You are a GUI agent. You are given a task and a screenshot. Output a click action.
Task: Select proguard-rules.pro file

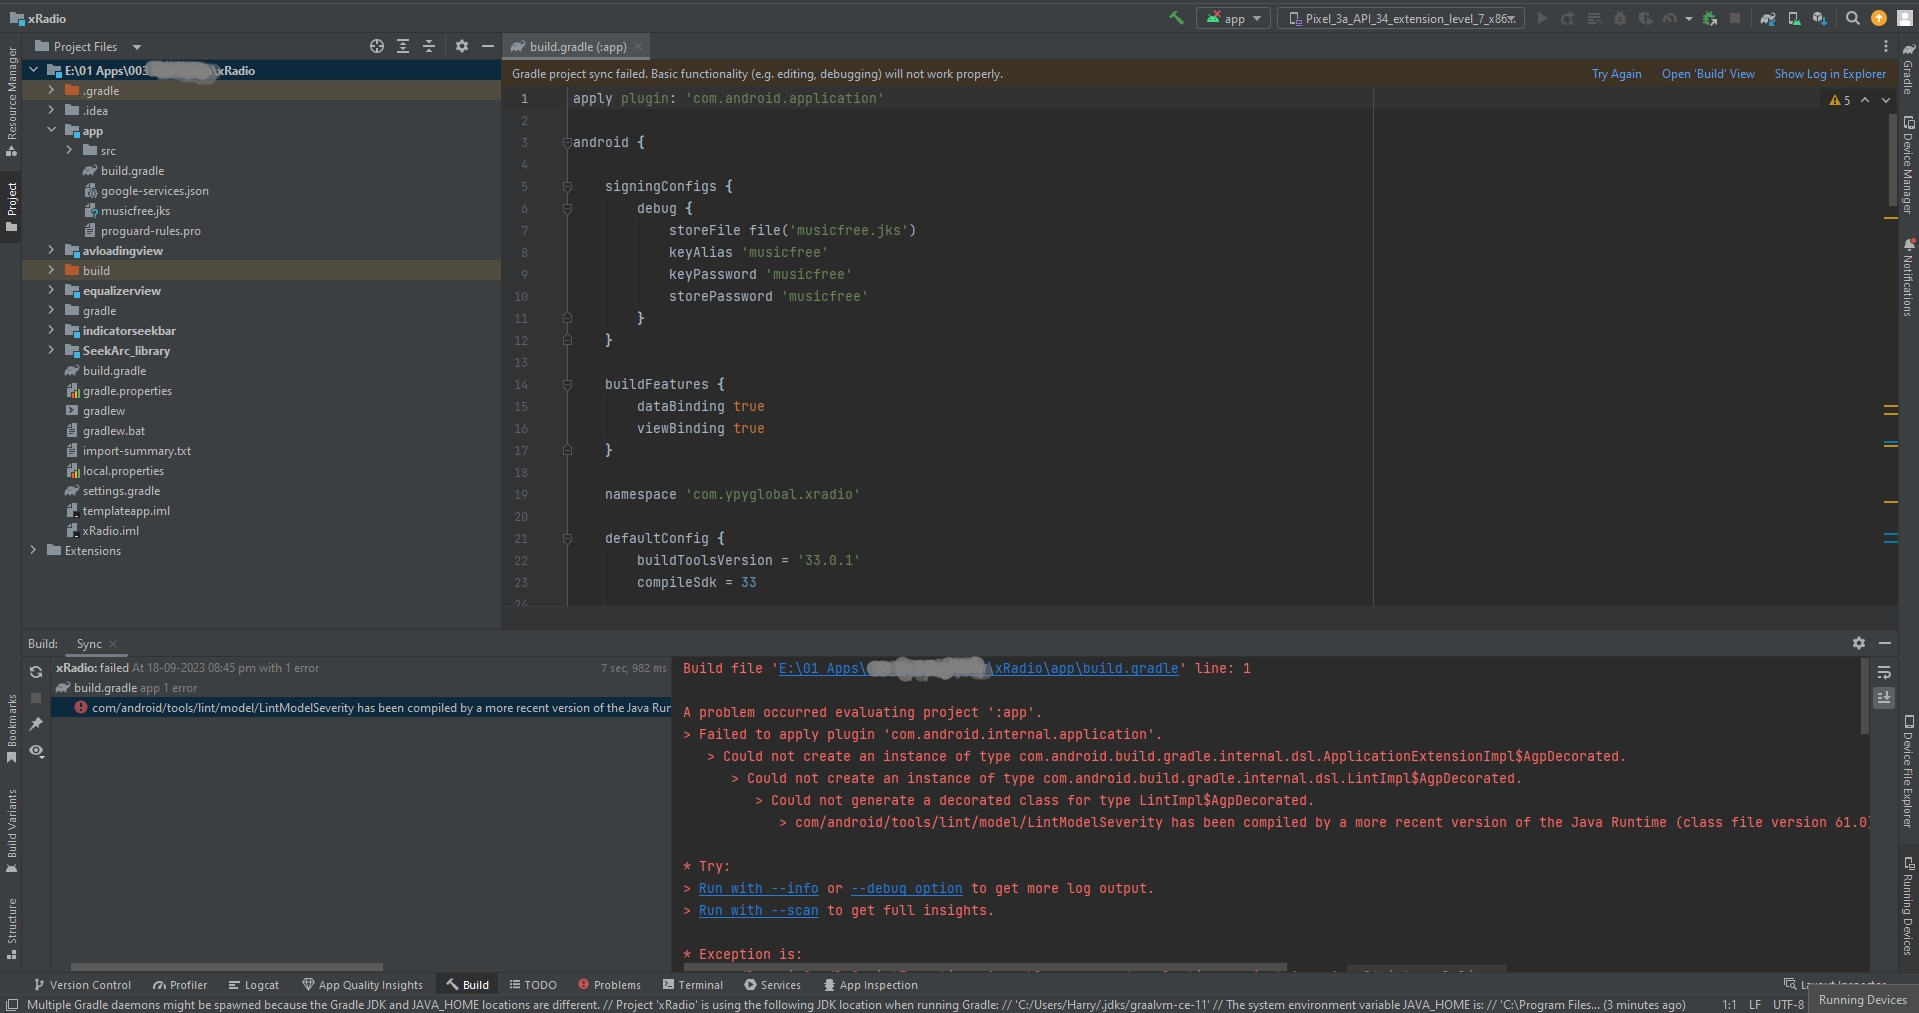pyautogui.click(x=150, y=231)
